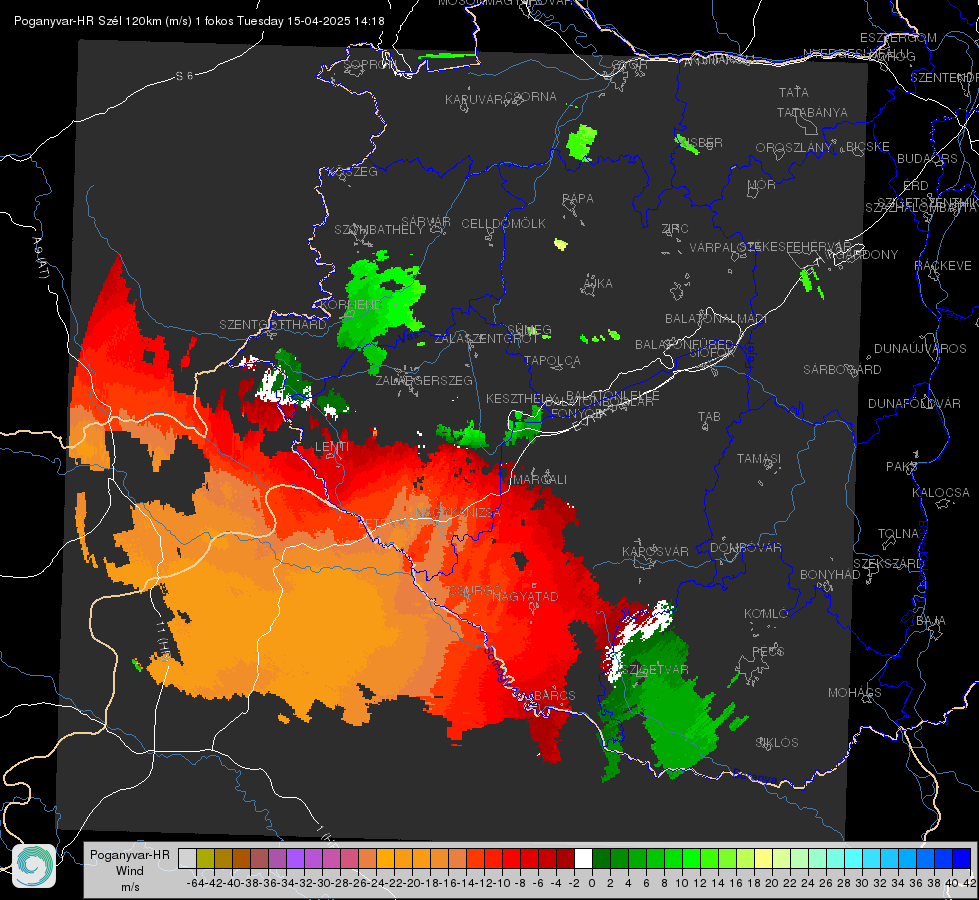Click the KOMLO town label
The width and height of the screenshot is (979, 900).
point(766,614)
